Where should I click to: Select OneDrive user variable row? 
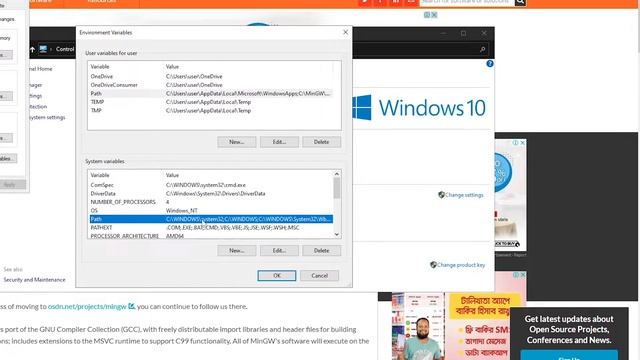pos(211,76)
